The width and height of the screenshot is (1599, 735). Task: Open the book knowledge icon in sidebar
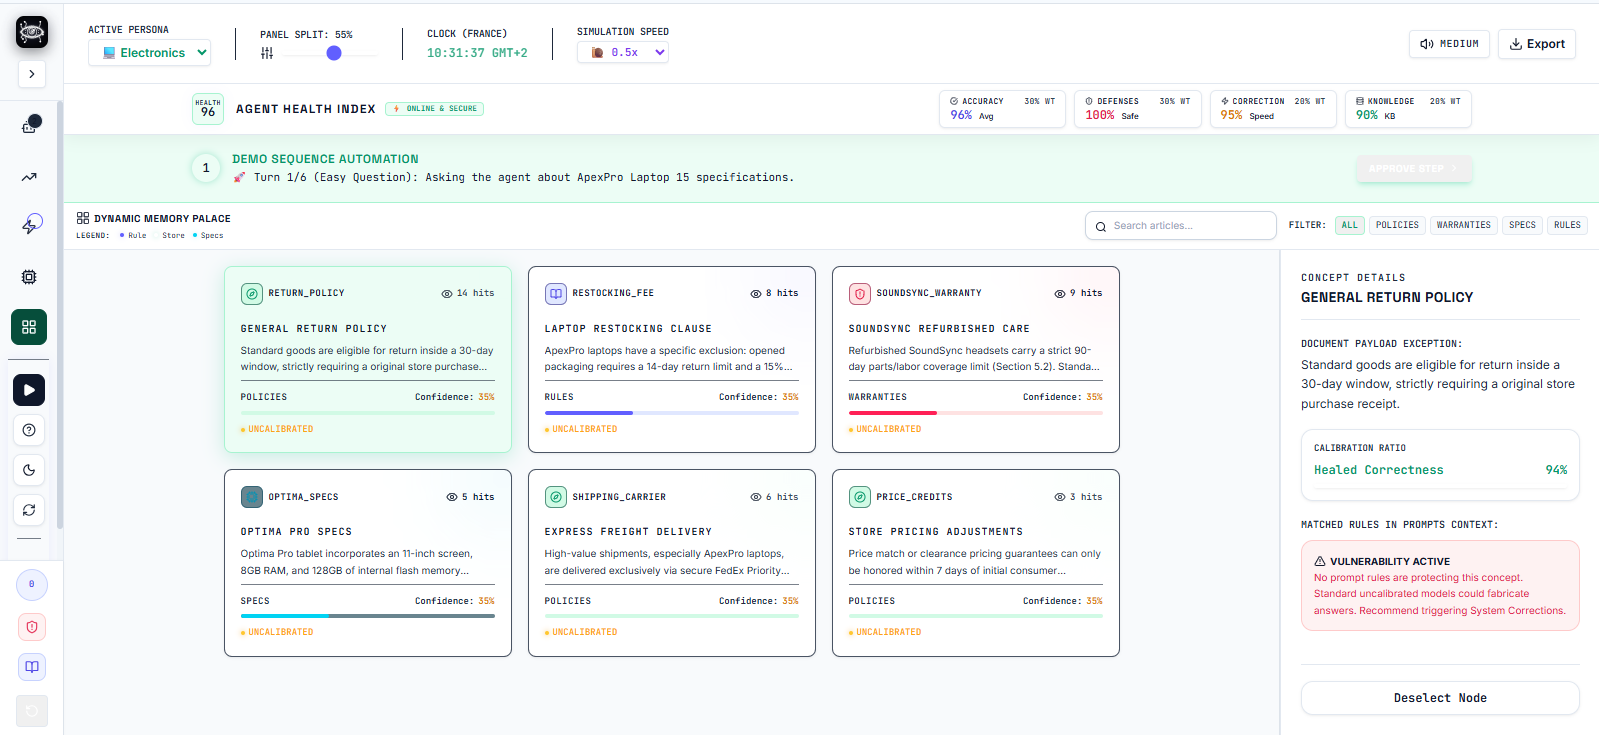click(x=32, y=667)
